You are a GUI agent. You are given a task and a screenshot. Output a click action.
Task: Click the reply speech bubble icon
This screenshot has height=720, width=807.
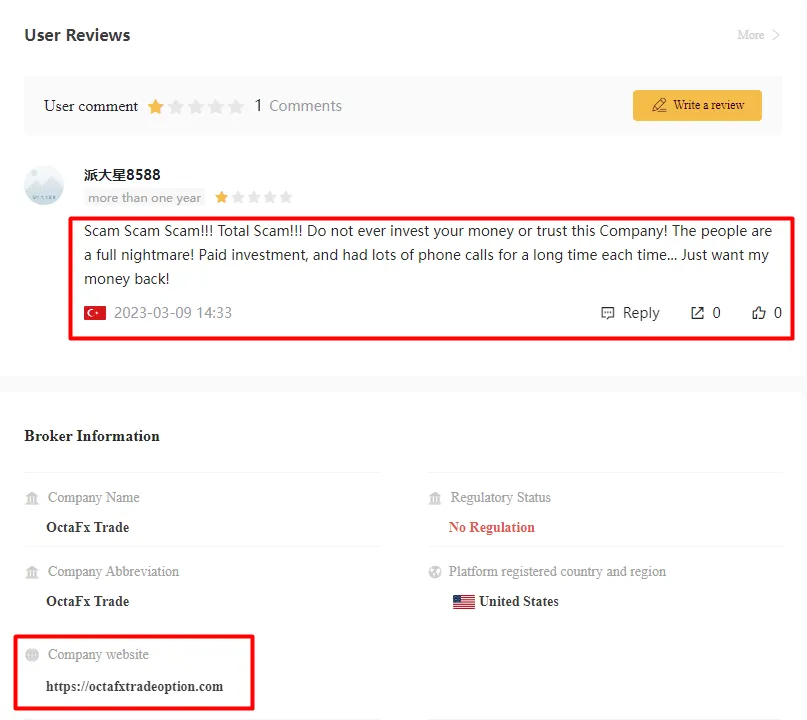(x=607, y=313)
